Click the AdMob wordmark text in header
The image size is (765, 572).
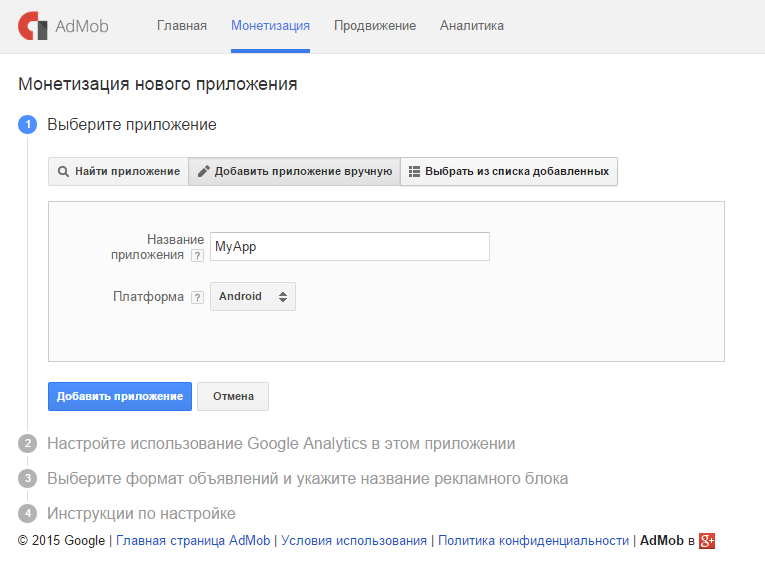click(82, 26)
